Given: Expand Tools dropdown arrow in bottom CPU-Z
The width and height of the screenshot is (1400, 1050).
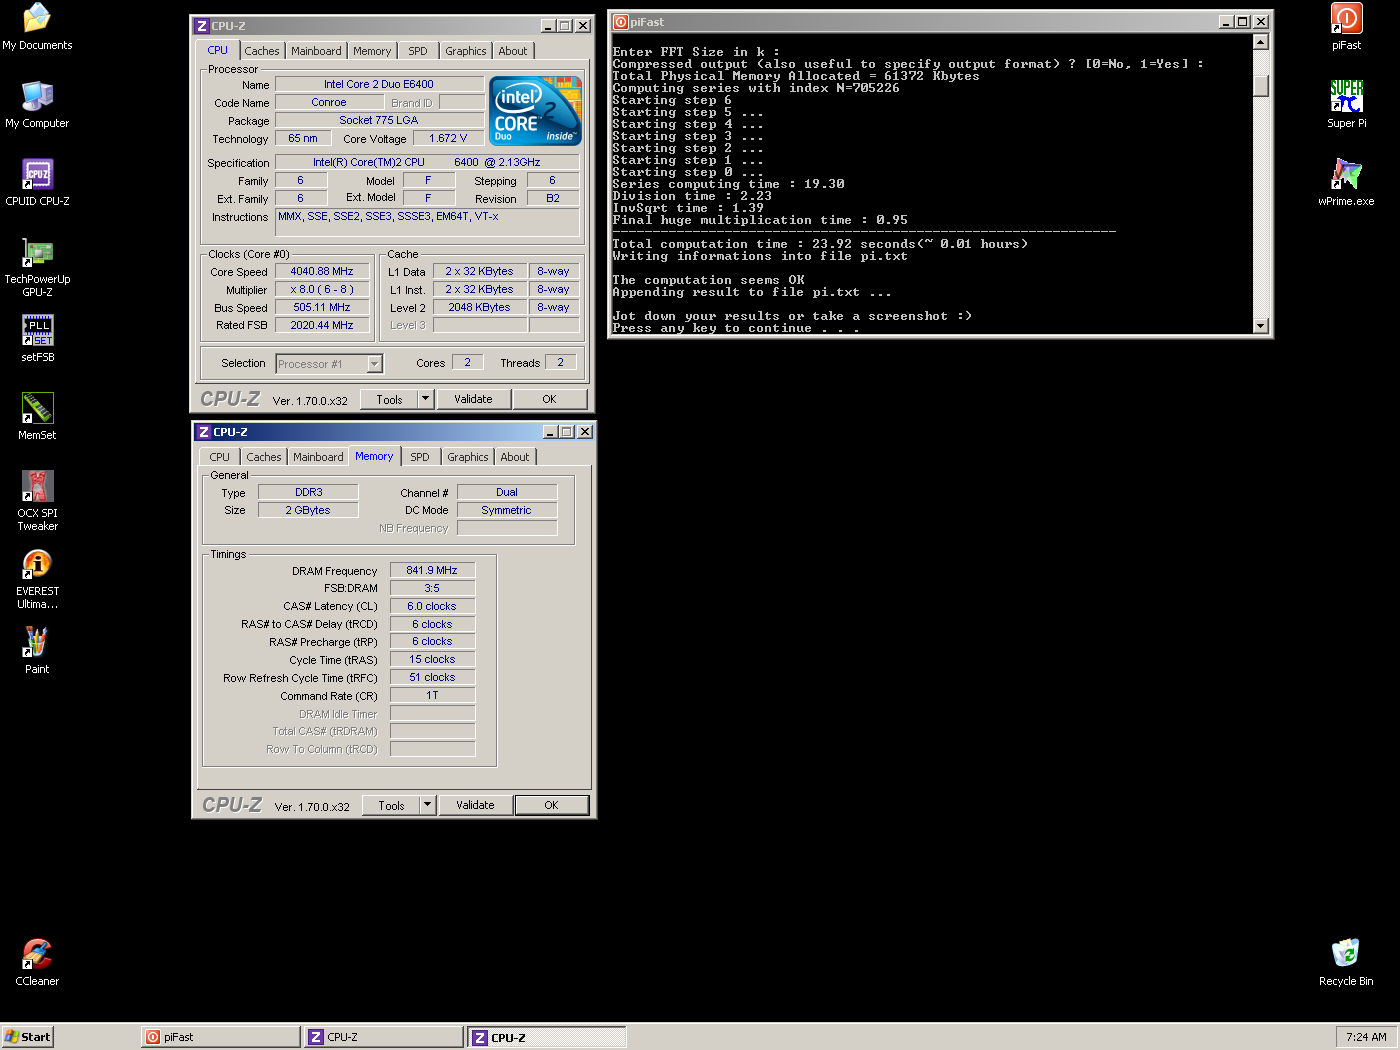Looking at the screenshot, I should (427, 805).
